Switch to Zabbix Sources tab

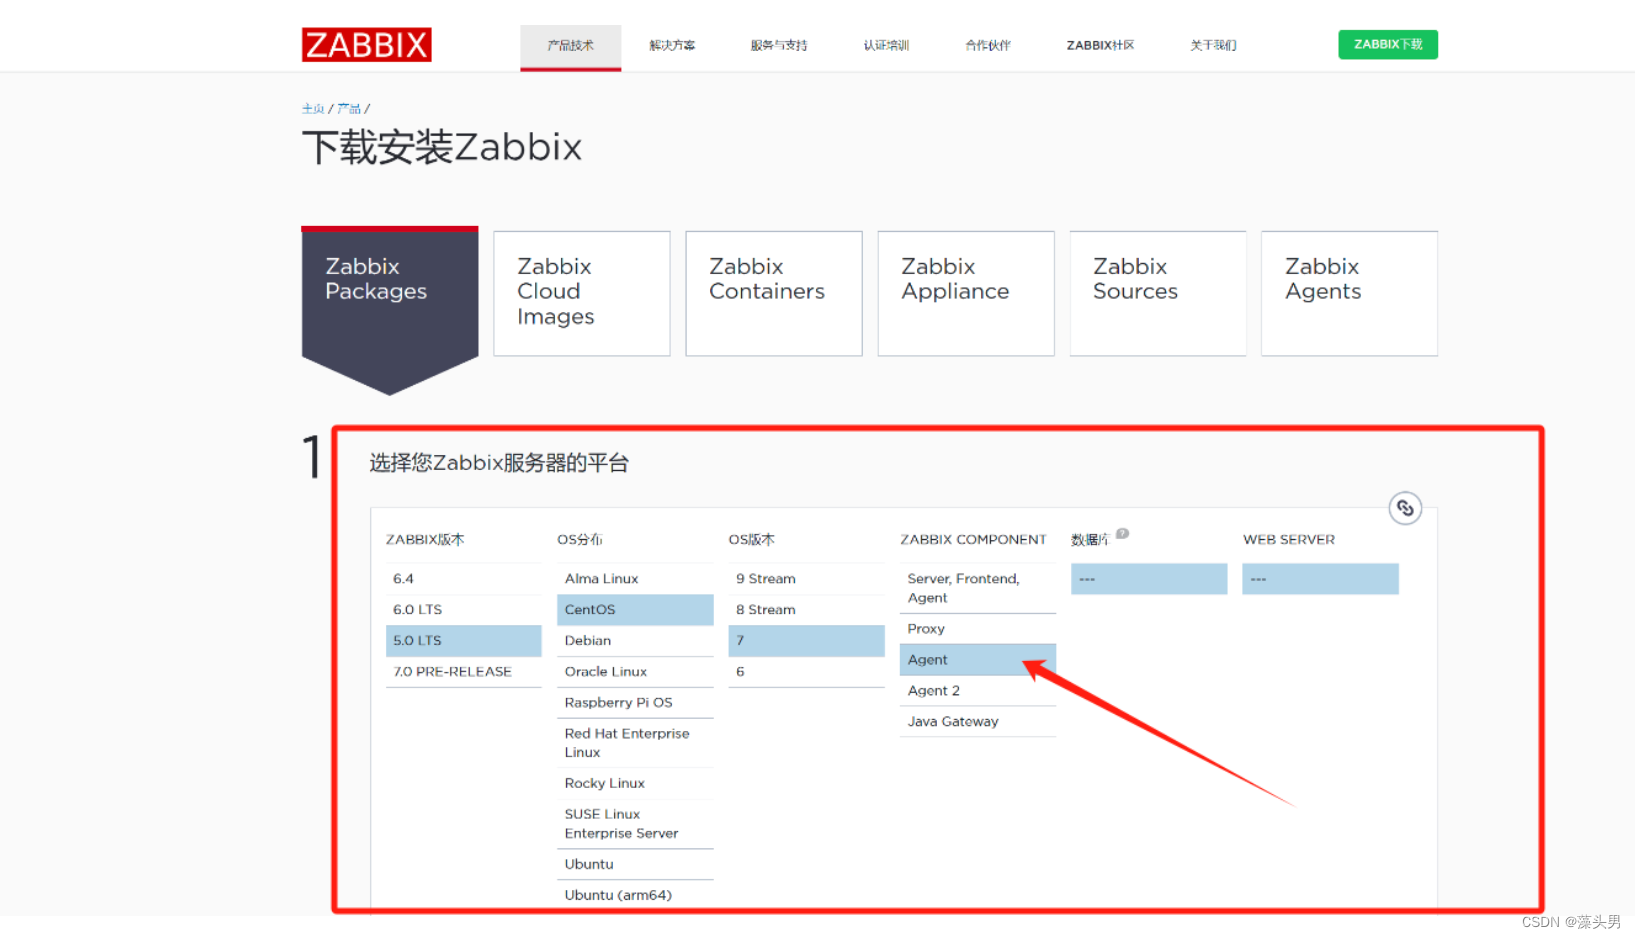[x=1158, y=294]
